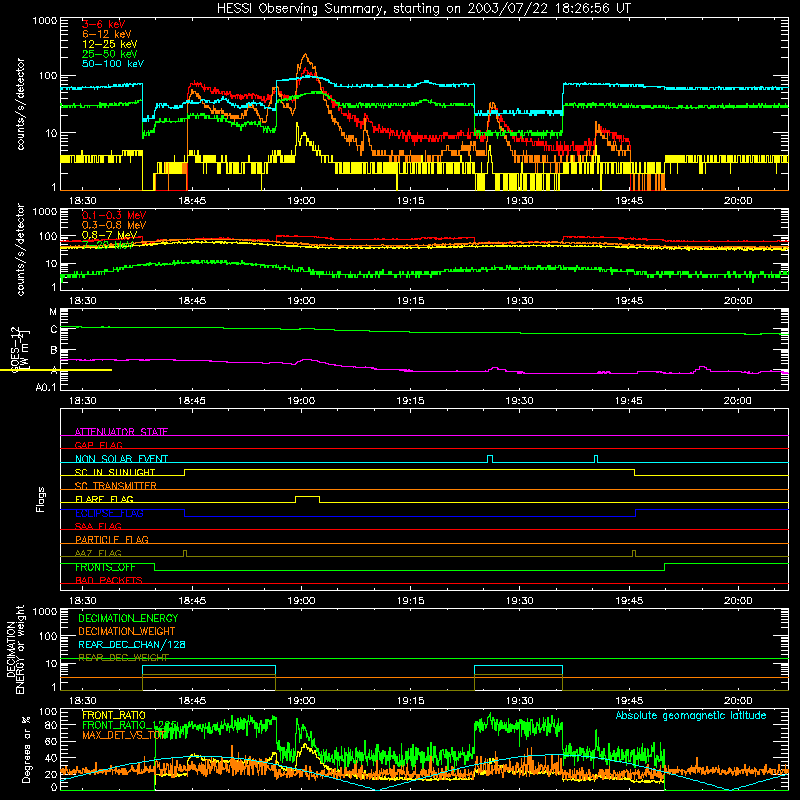Screen dimensions: 800x800
Task: Click the second NON_SOLAR_EVENT pulse near 19:40
Action: [x=596, y=459]
